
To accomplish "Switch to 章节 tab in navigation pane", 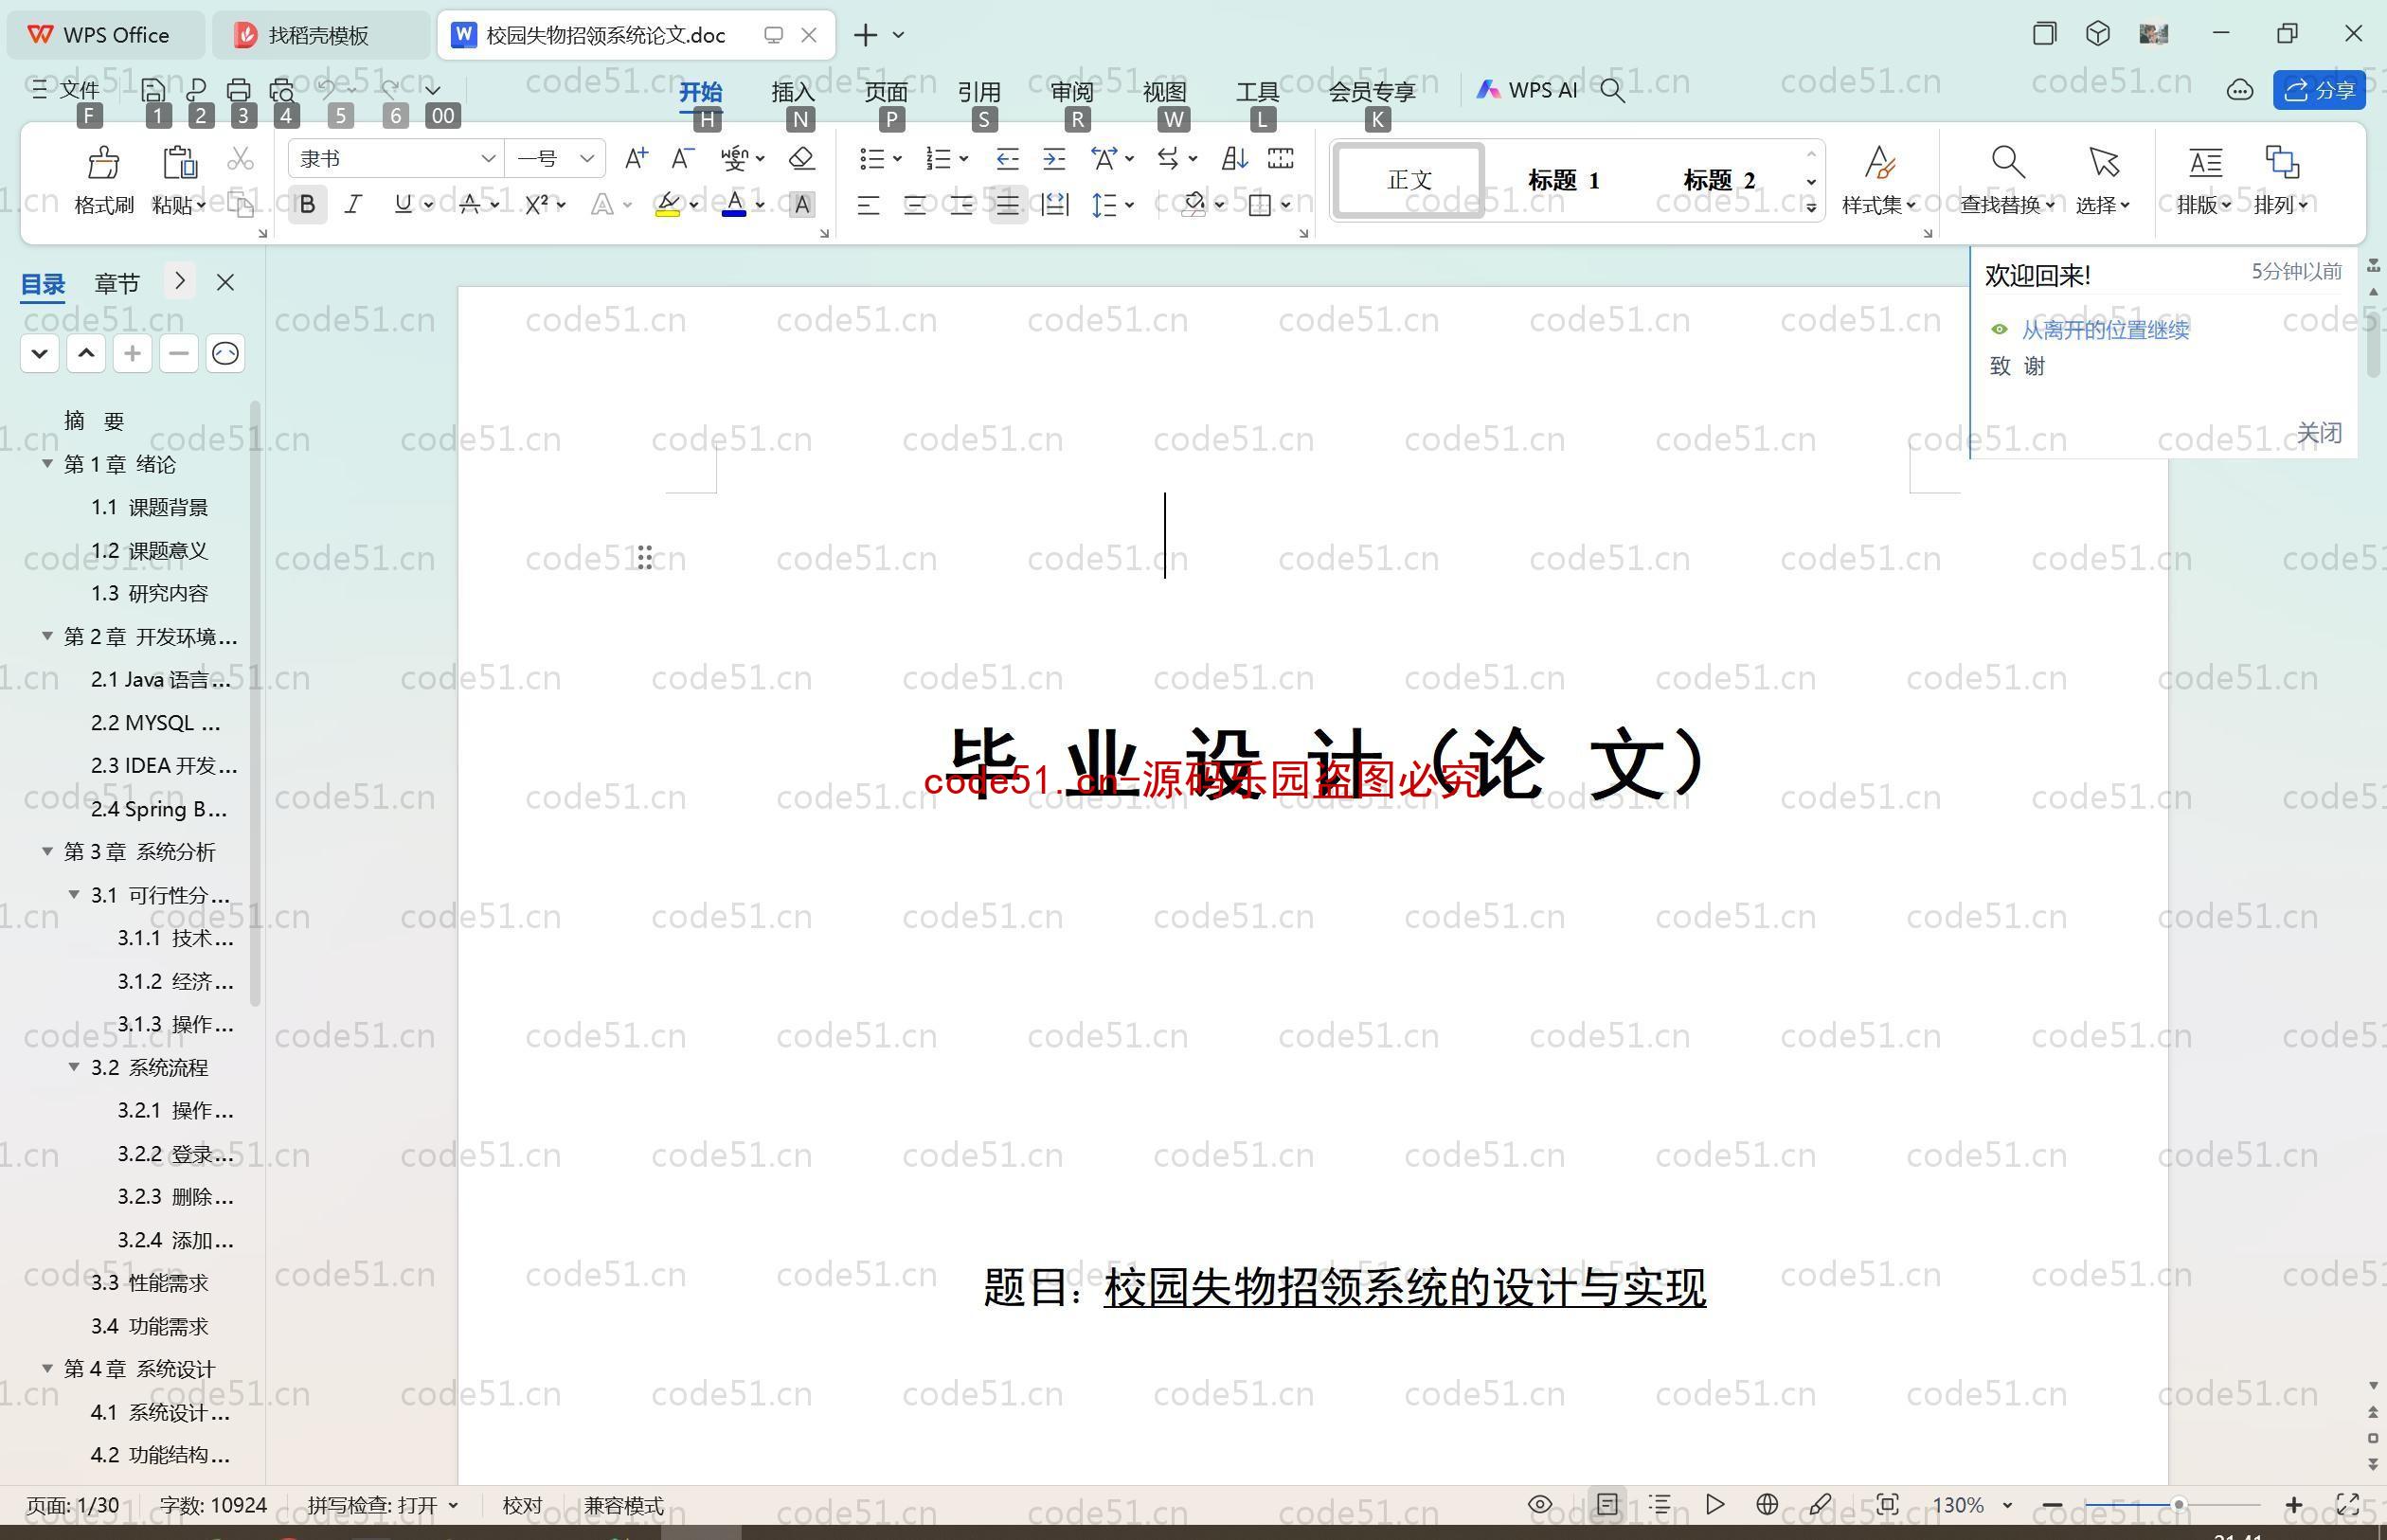I will [x=117, y=283].
